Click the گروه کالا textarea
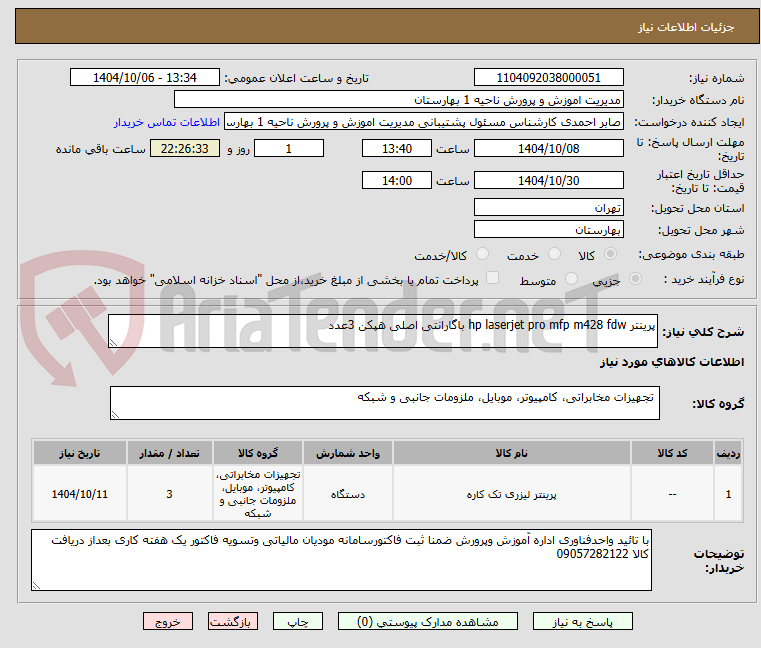 tap(384, 403)
